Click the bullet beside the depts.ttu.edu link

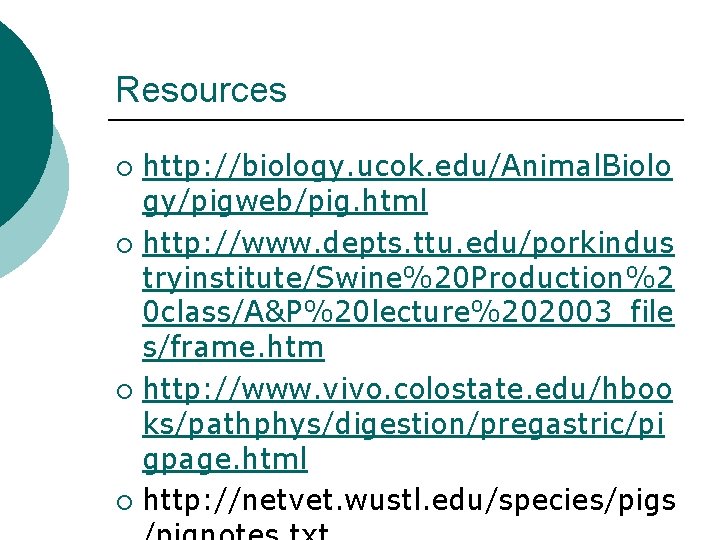point(124,245)
